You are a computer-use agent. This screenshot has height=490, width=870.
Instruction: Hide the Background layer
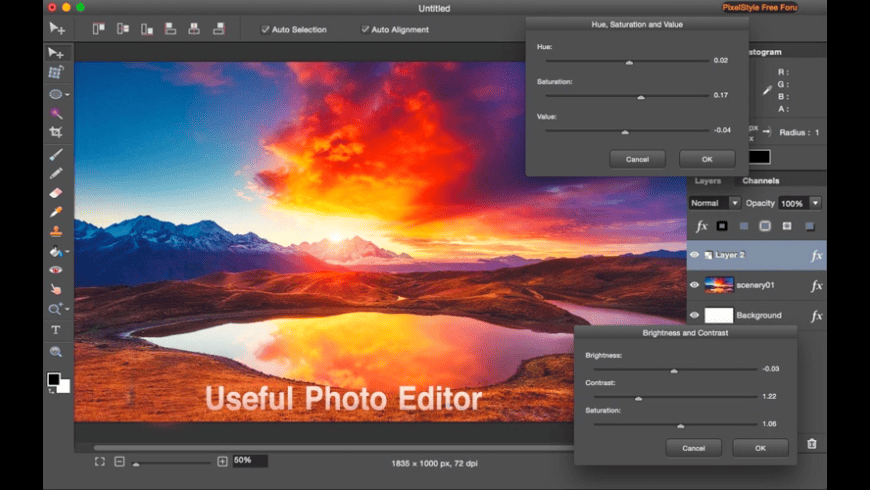(x=694, y=315)
